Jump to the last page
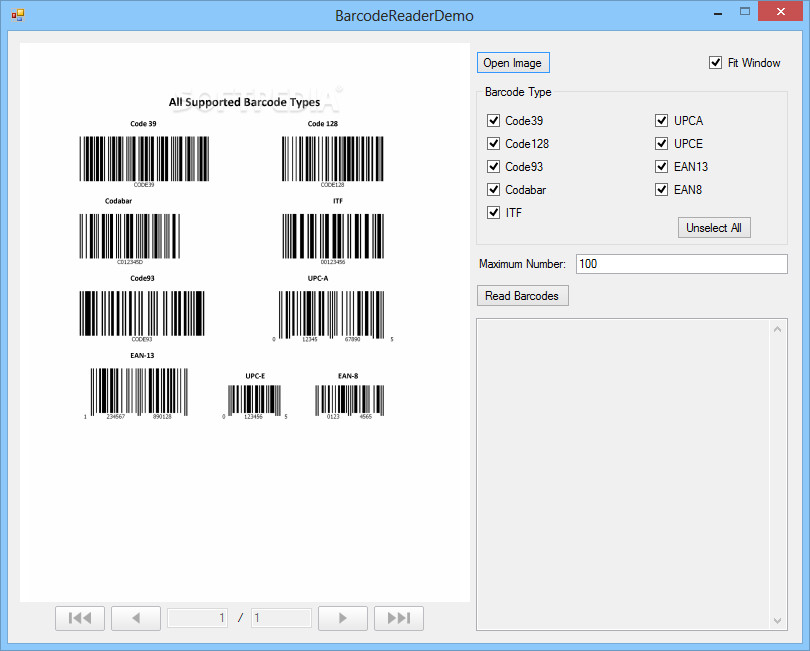 tap(399, 618)
